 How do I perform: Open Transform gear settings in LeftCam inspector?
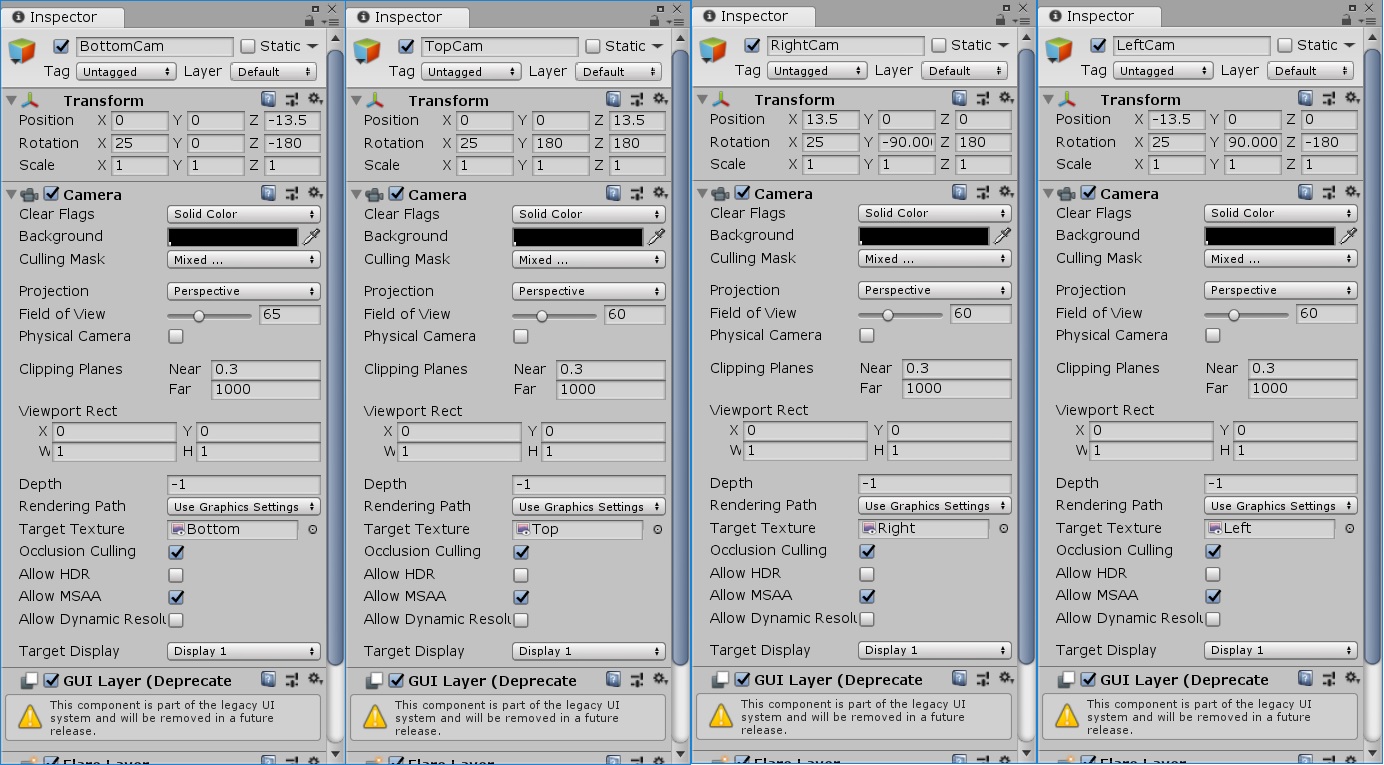[1352, 98]
